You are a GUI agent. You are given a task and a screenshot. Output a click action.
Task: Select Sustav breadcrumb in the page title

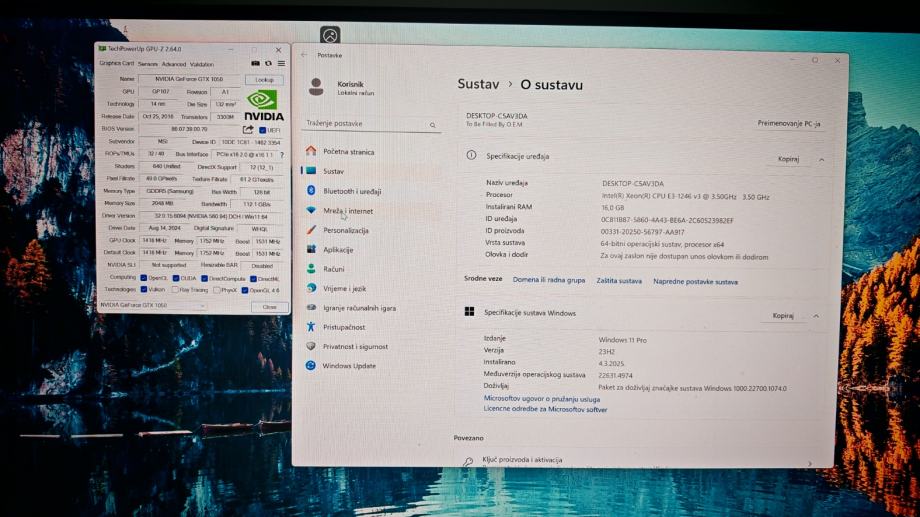click(x=478, y=84)
